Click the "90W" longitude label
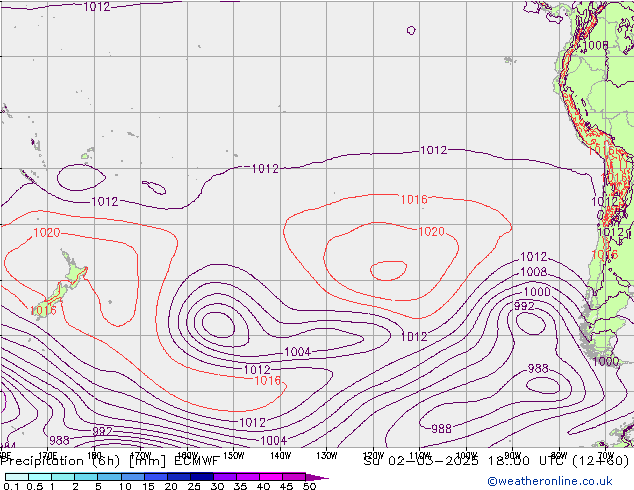The width and height of the screenshot is (634, 490). click(513, 456)
